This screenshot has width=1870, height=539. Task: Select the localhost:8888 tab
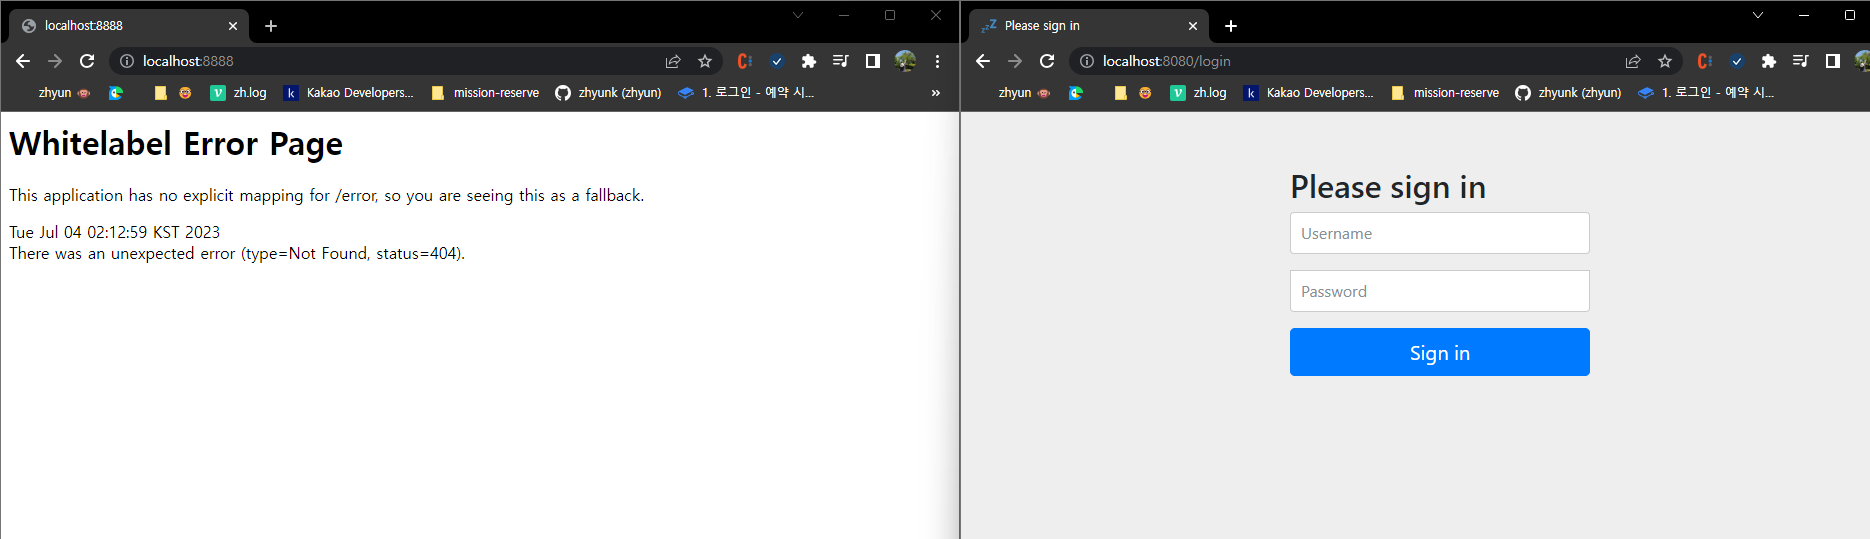[x=130, y=26]
